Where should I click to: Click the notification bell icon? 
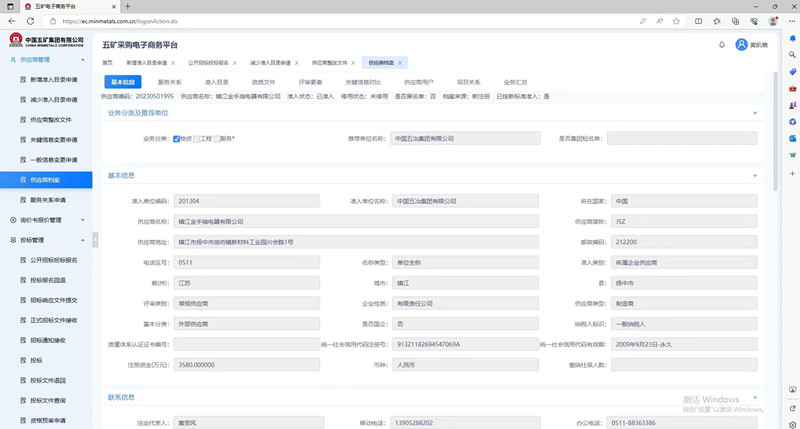(x=722, y=45)
